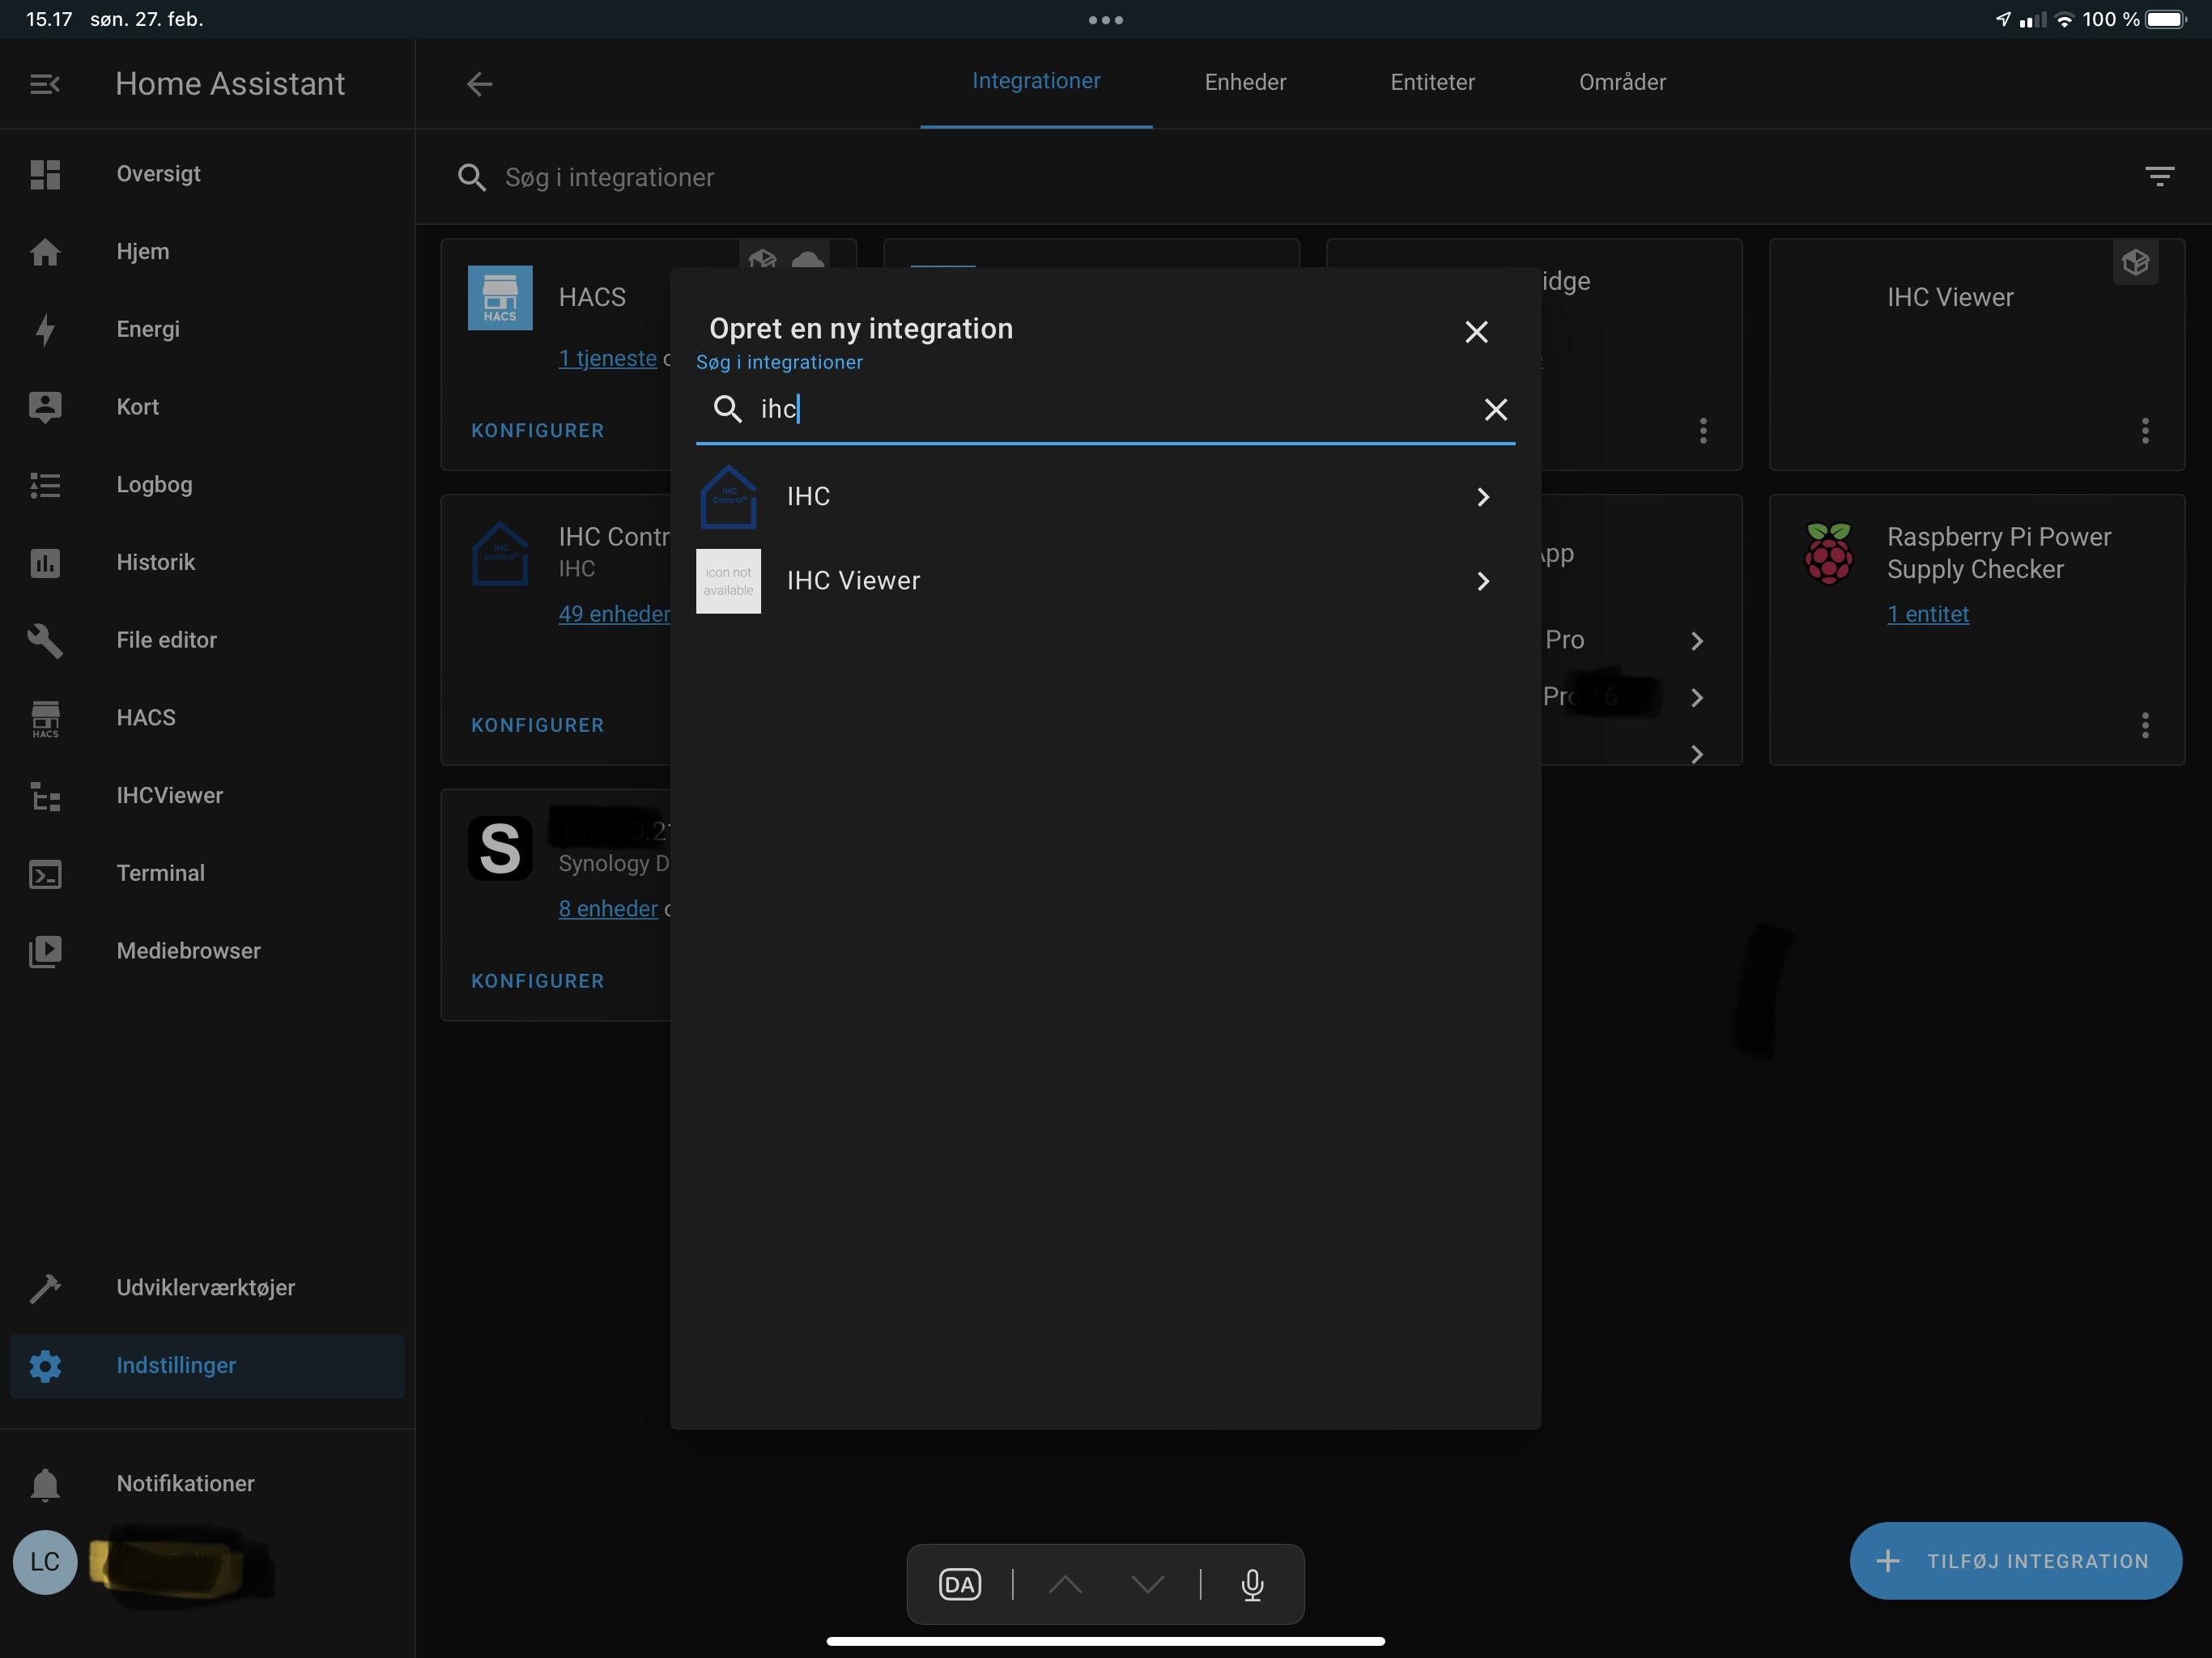Screen dimensions: 2212x1658
Task: Open three-dot menu on Raspberry Pi card
Action: pos(2144,725)
